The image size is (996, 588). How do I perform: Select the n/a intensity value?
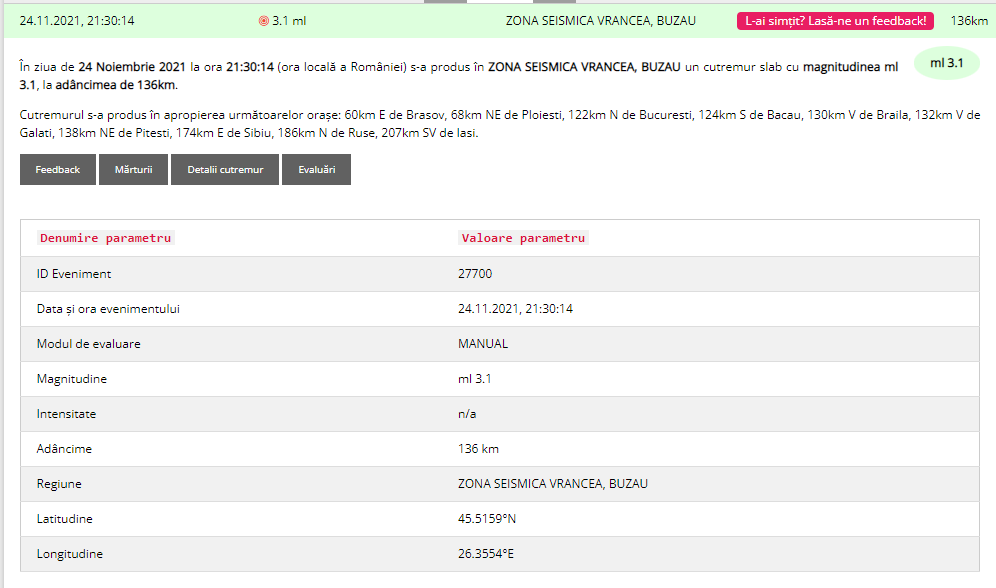pos(467,414)
